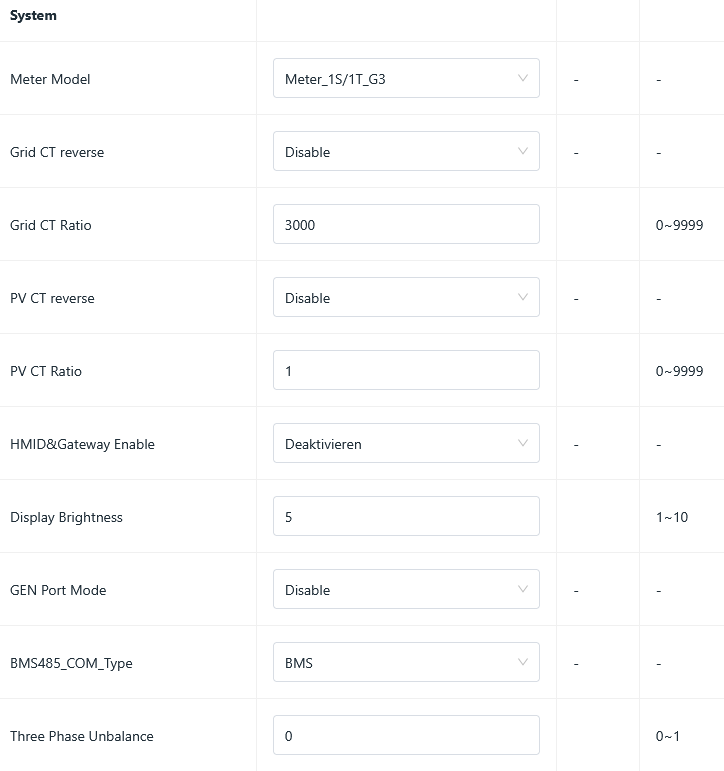Select the Three Phase Unbalance input field
This screenshot has width=724, height=771.
[x=405, y=736]
